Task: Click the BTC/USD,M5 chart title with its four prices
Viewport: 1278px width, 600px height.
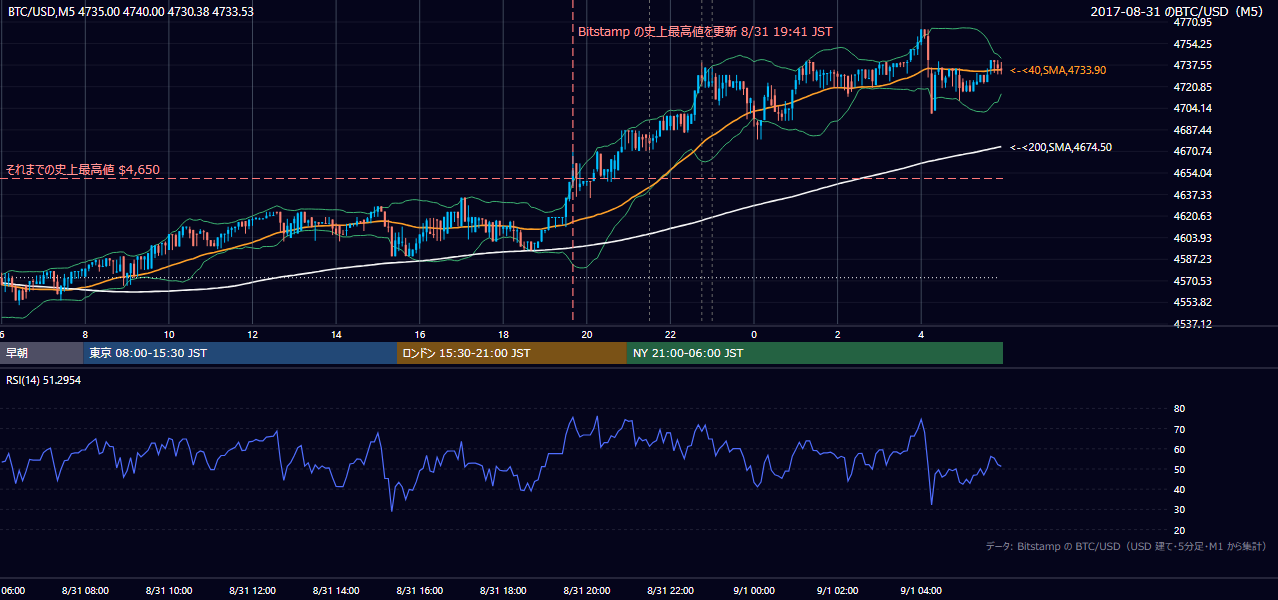Action: click(131, 12)
